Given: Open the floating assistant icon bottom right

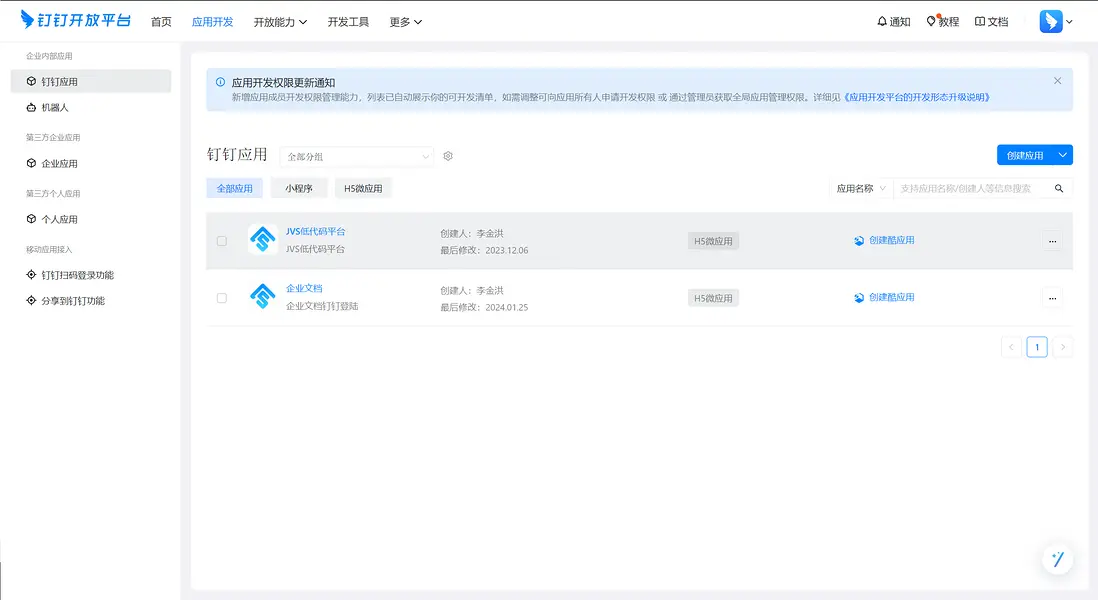Looking at the screenshot, I should point(1057,559).
